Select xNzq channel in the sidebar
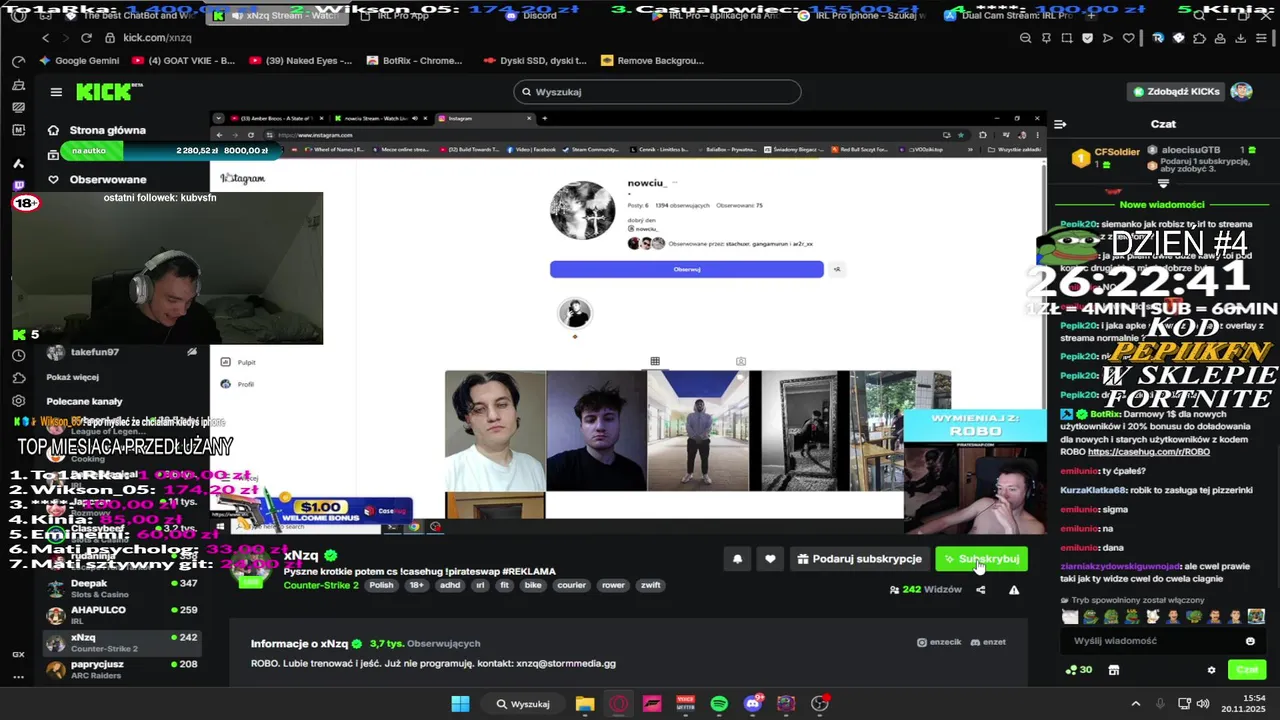Viewport: 1280px width, 720px height. click(123, 642)
